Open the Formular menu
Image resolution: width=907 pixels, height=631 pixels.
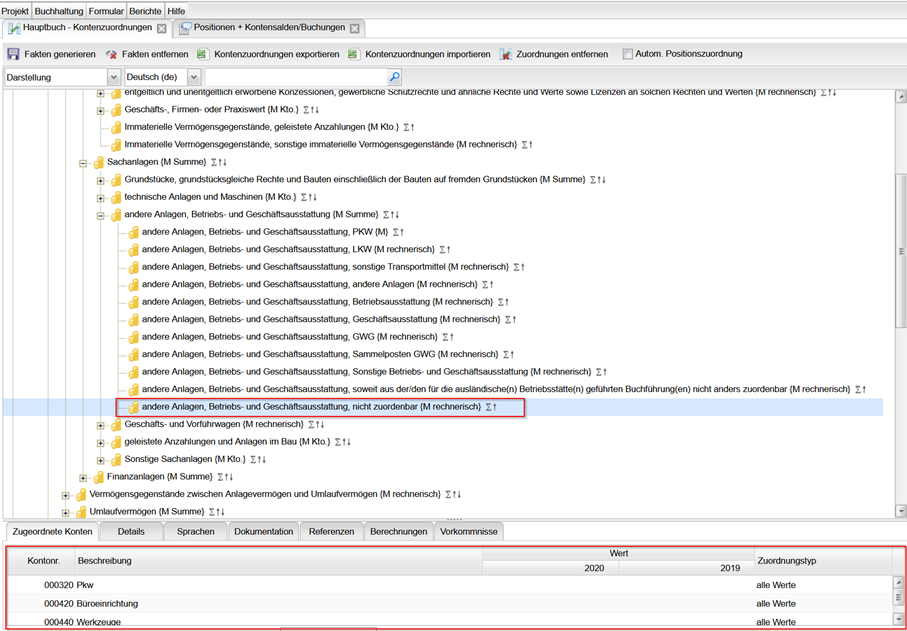106,11
